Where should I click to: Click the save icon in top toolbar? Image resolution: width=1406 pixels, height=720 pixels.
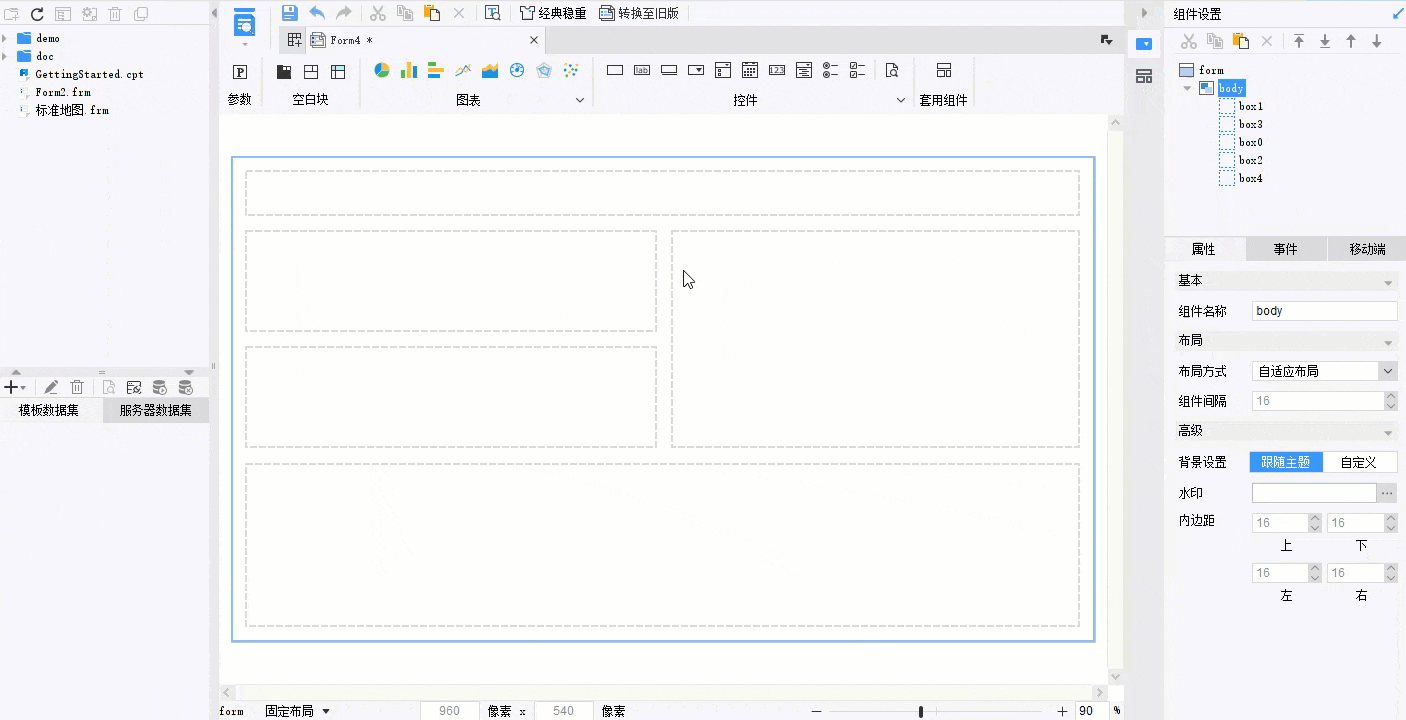pyautogui.click(x=290, y=13)
